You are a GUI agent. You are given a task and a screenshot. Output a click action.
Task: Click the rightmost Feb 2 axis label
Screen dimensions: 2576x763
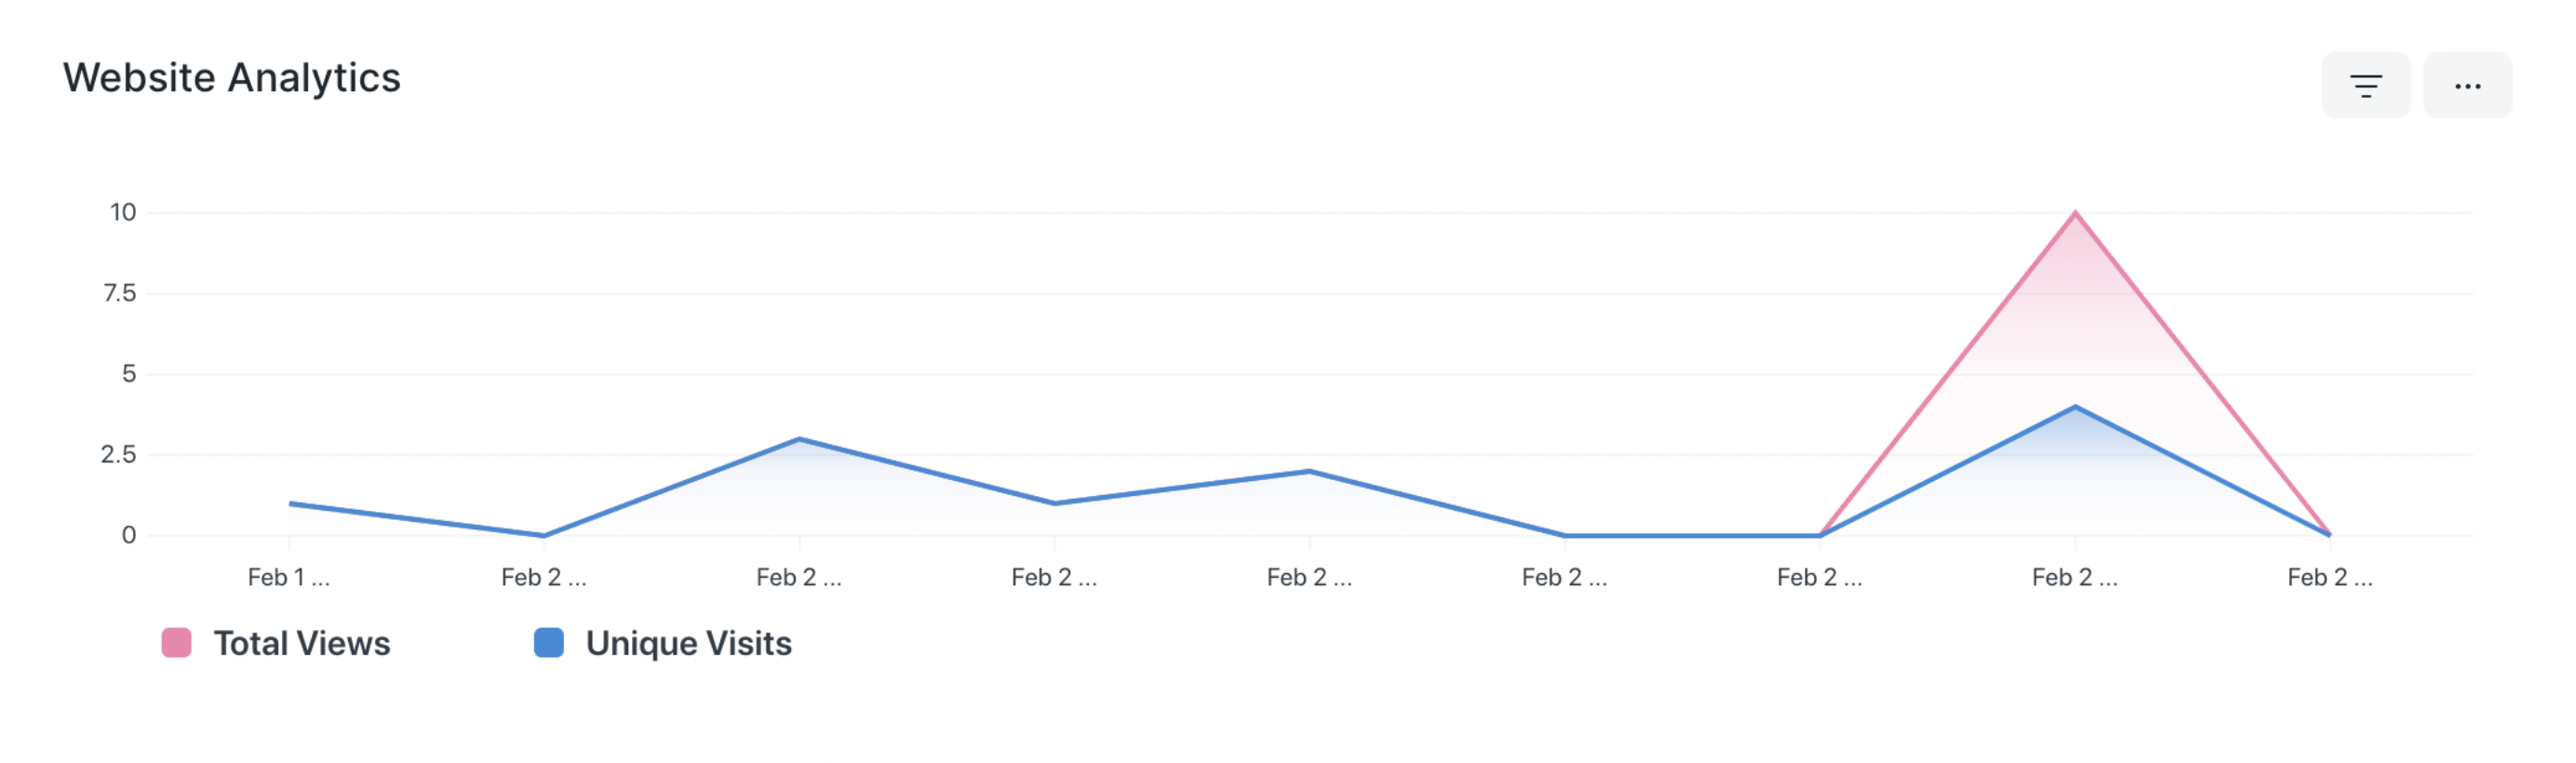pos(2328,576)
